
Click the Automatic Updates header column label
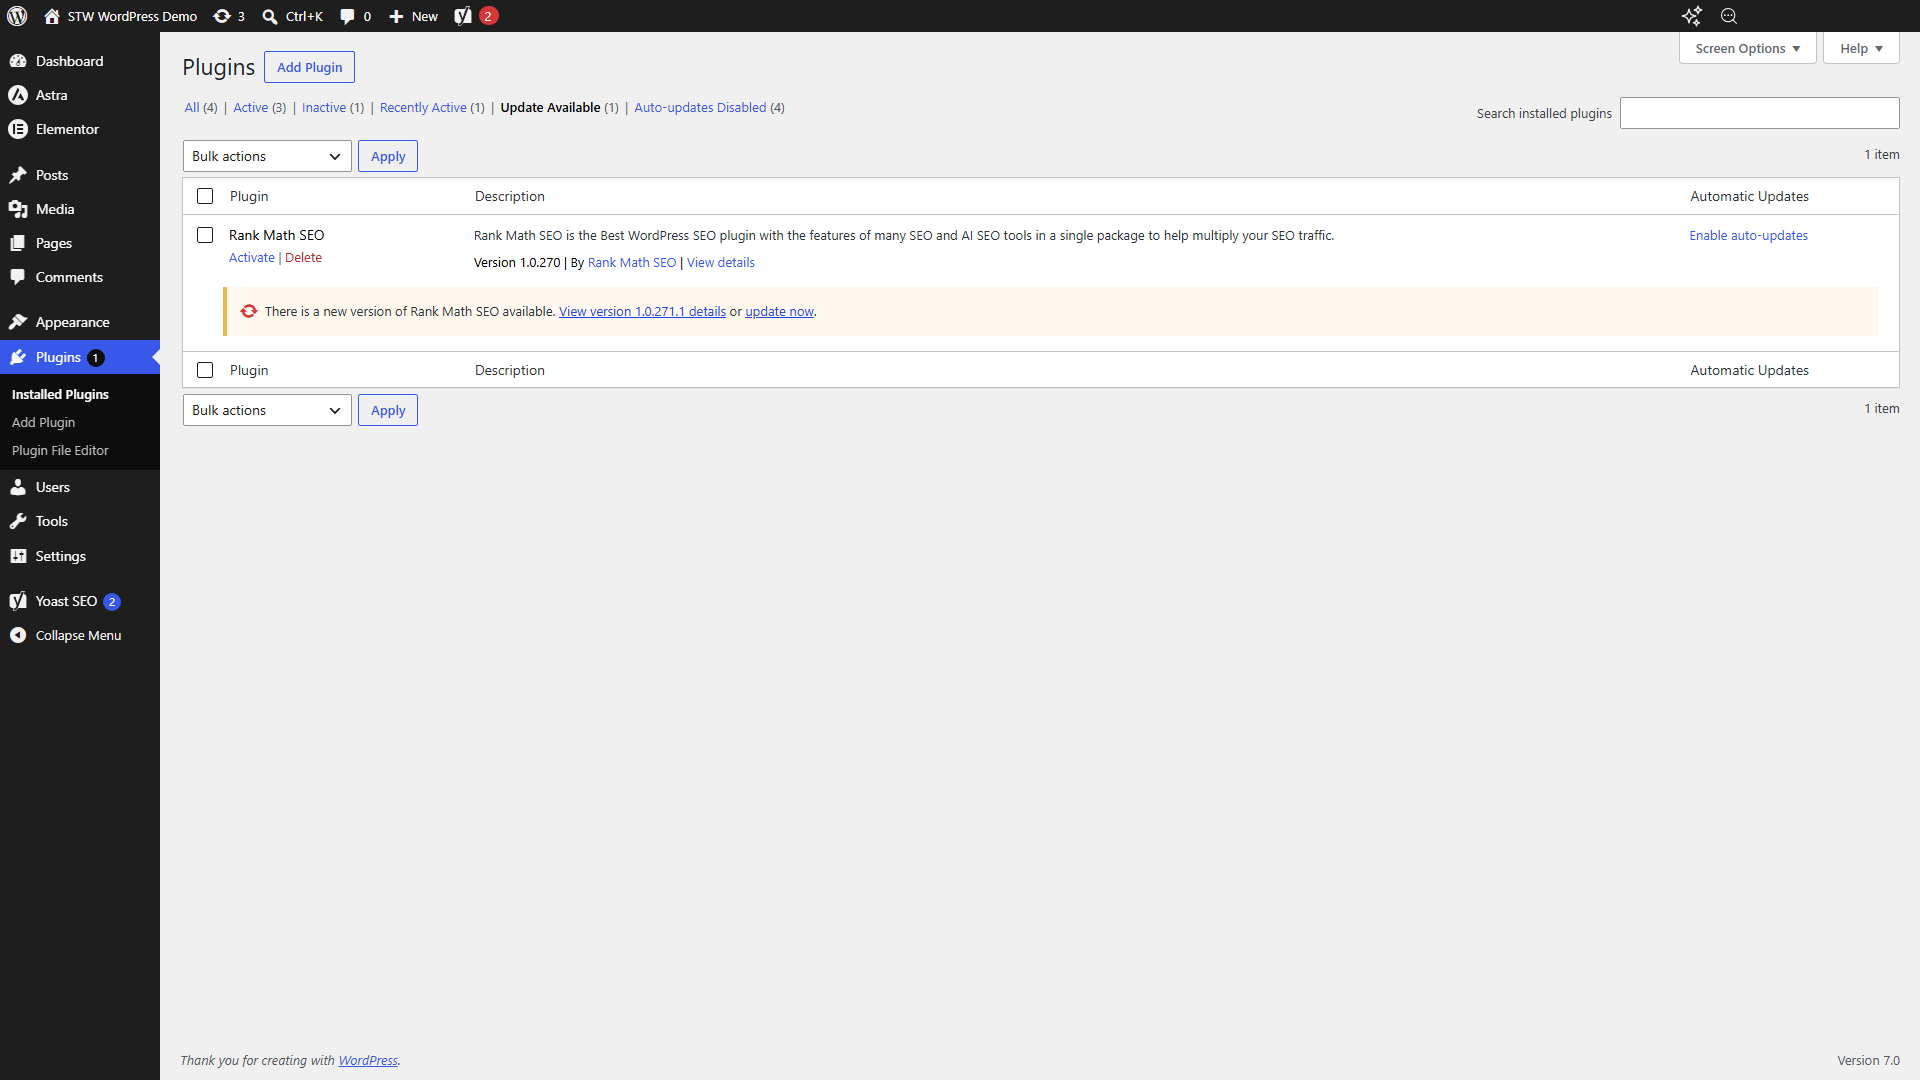[x=1749, y=196]
